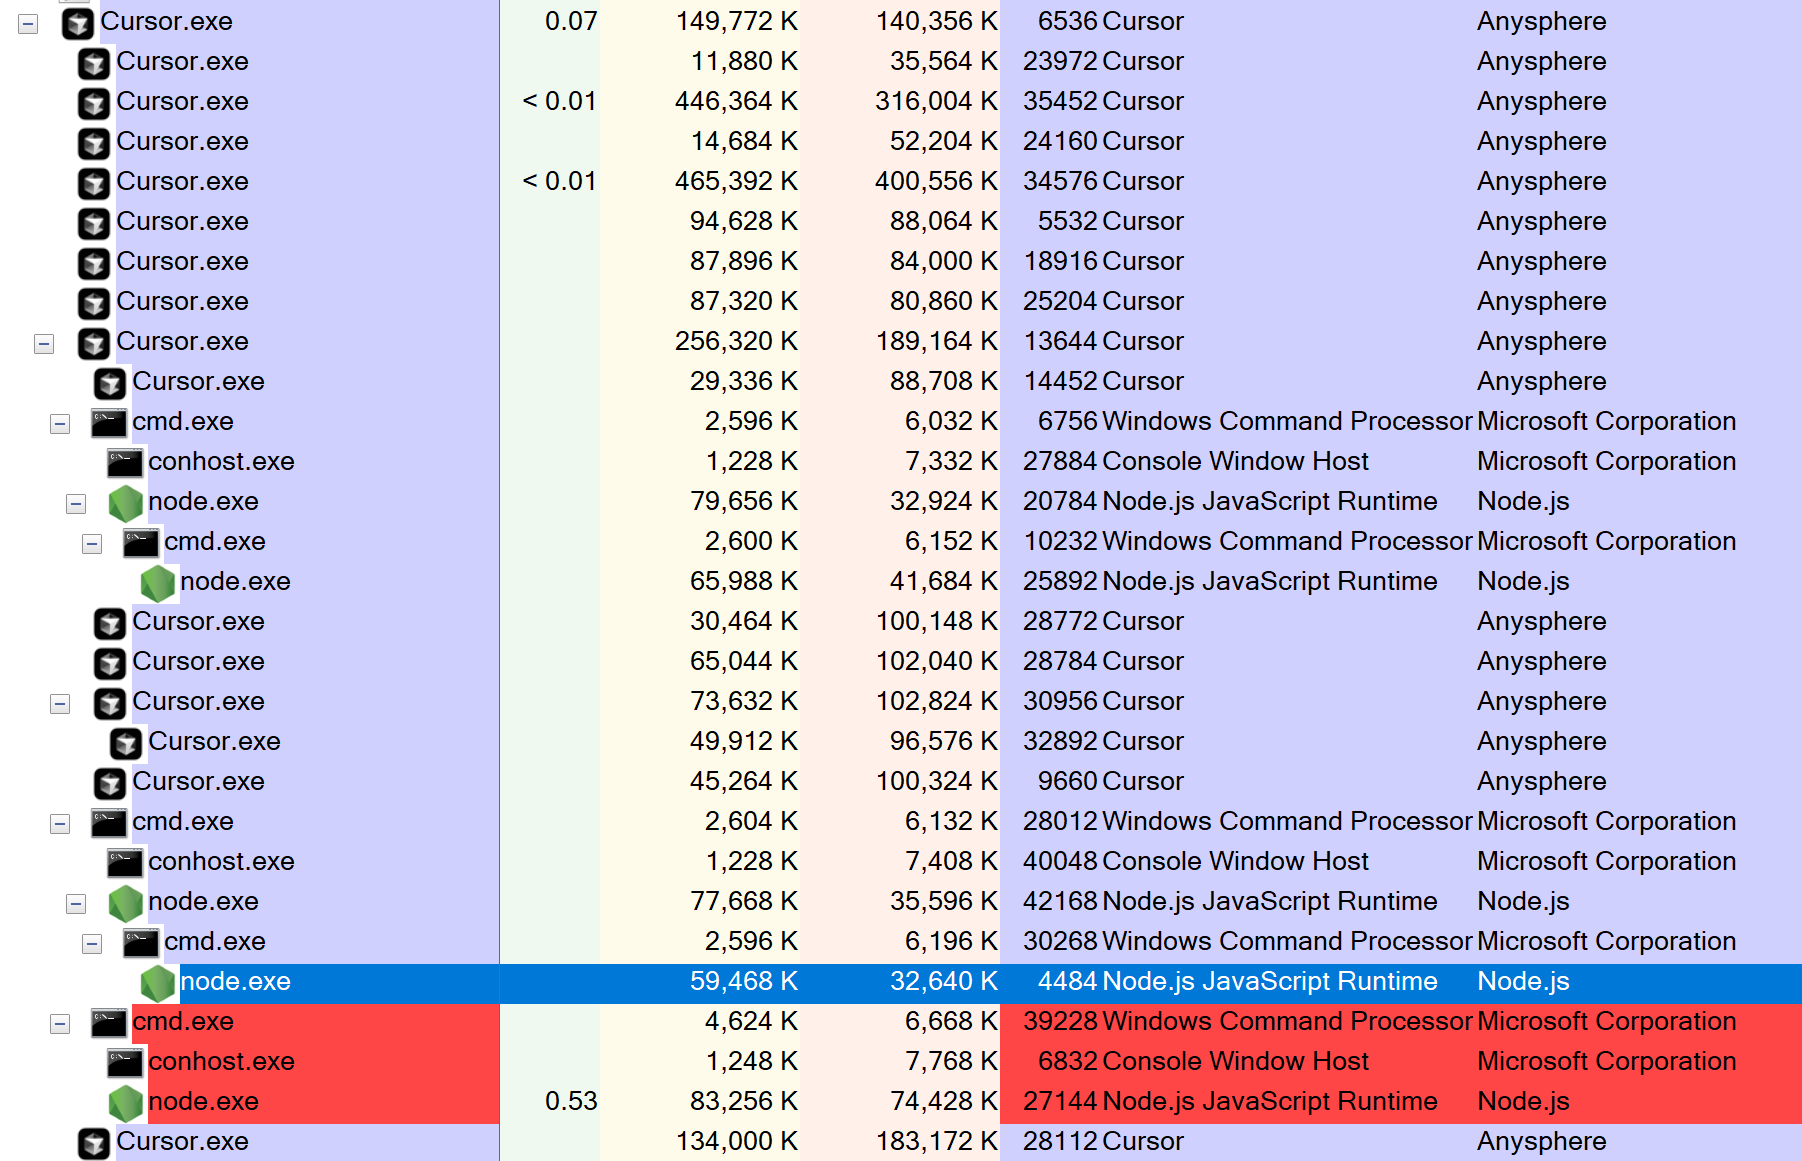Click the node.exe icon for PID 42168
The image size is (1802, 1161).
coord(126,901)
